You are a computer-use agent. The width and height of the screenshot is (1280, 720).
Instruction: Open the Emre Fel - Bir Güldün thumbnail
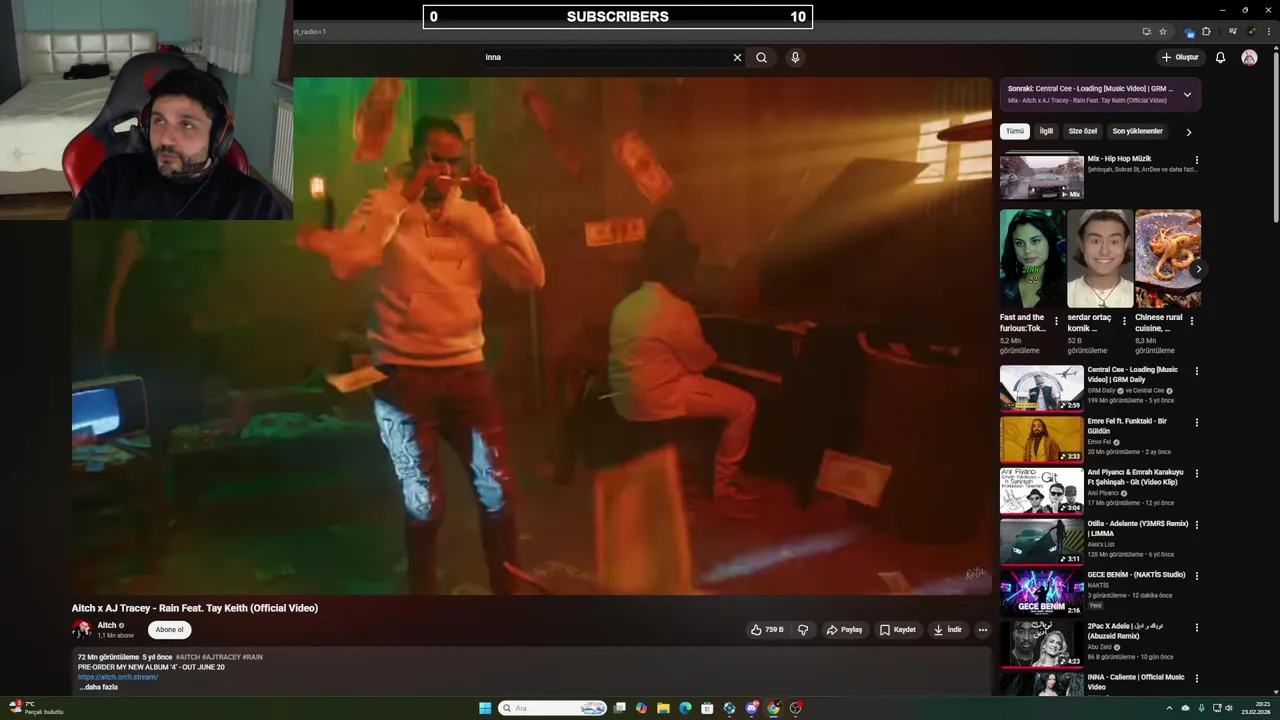[1041, 439]
